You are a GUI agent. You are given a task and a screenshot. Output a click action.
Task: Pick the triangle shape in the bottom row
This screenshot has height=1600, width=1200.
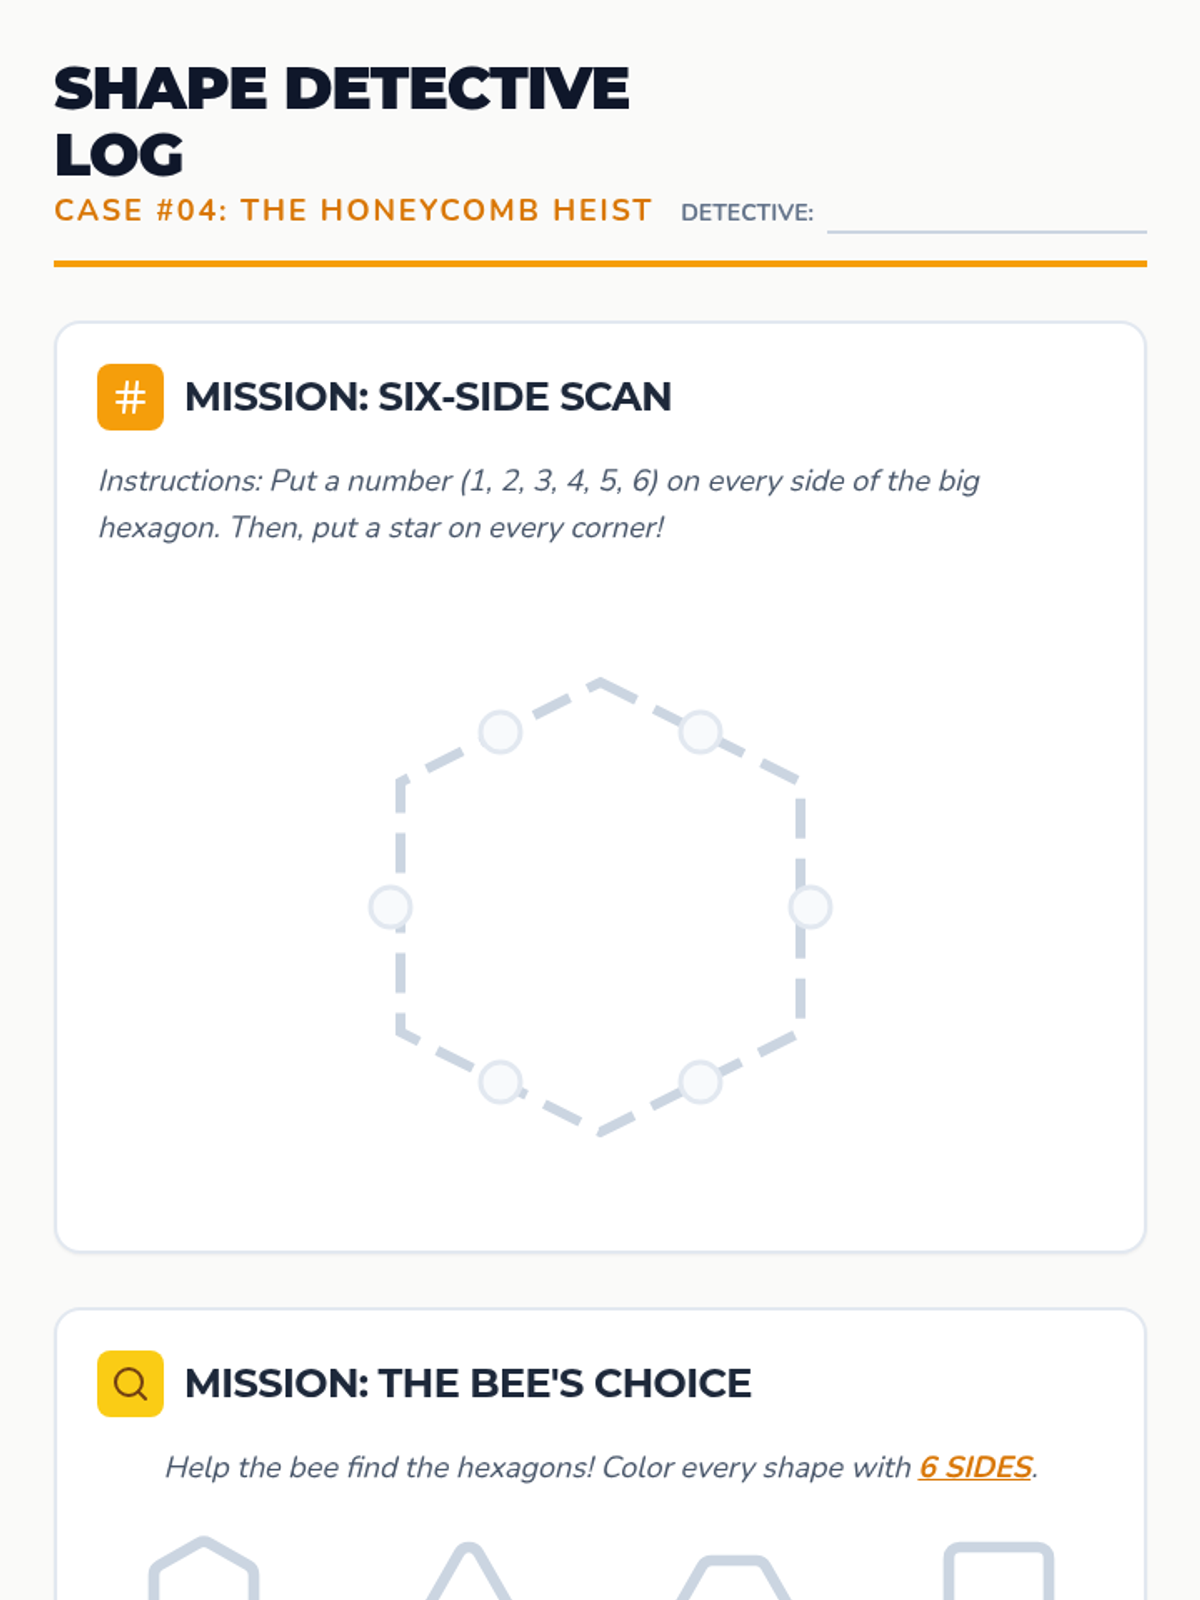[468, 1580]
